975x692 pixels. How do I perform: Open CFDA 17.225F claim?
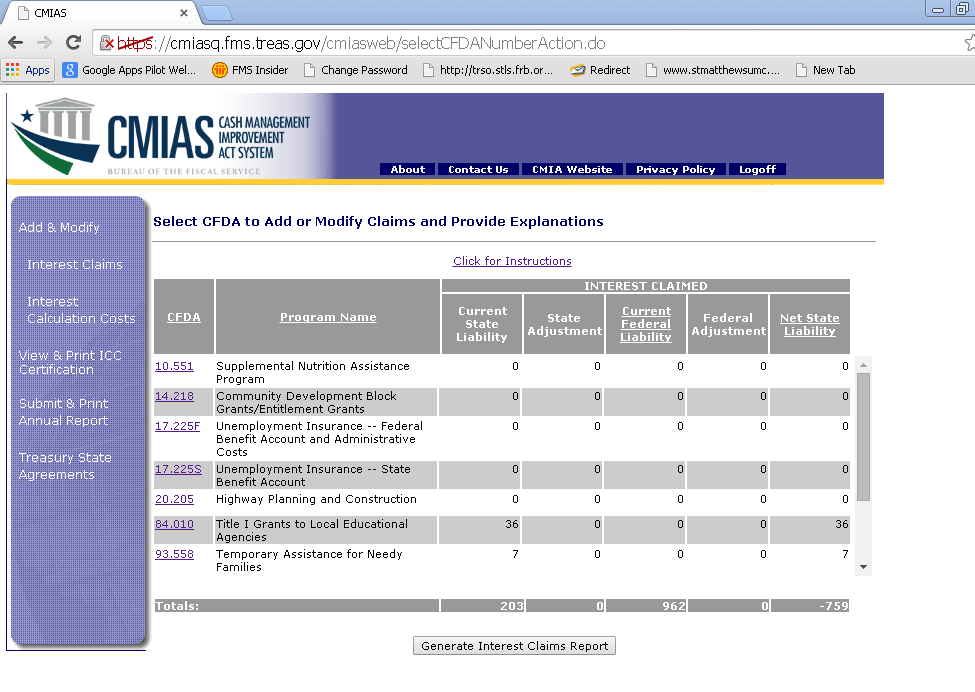coord(177,426)
